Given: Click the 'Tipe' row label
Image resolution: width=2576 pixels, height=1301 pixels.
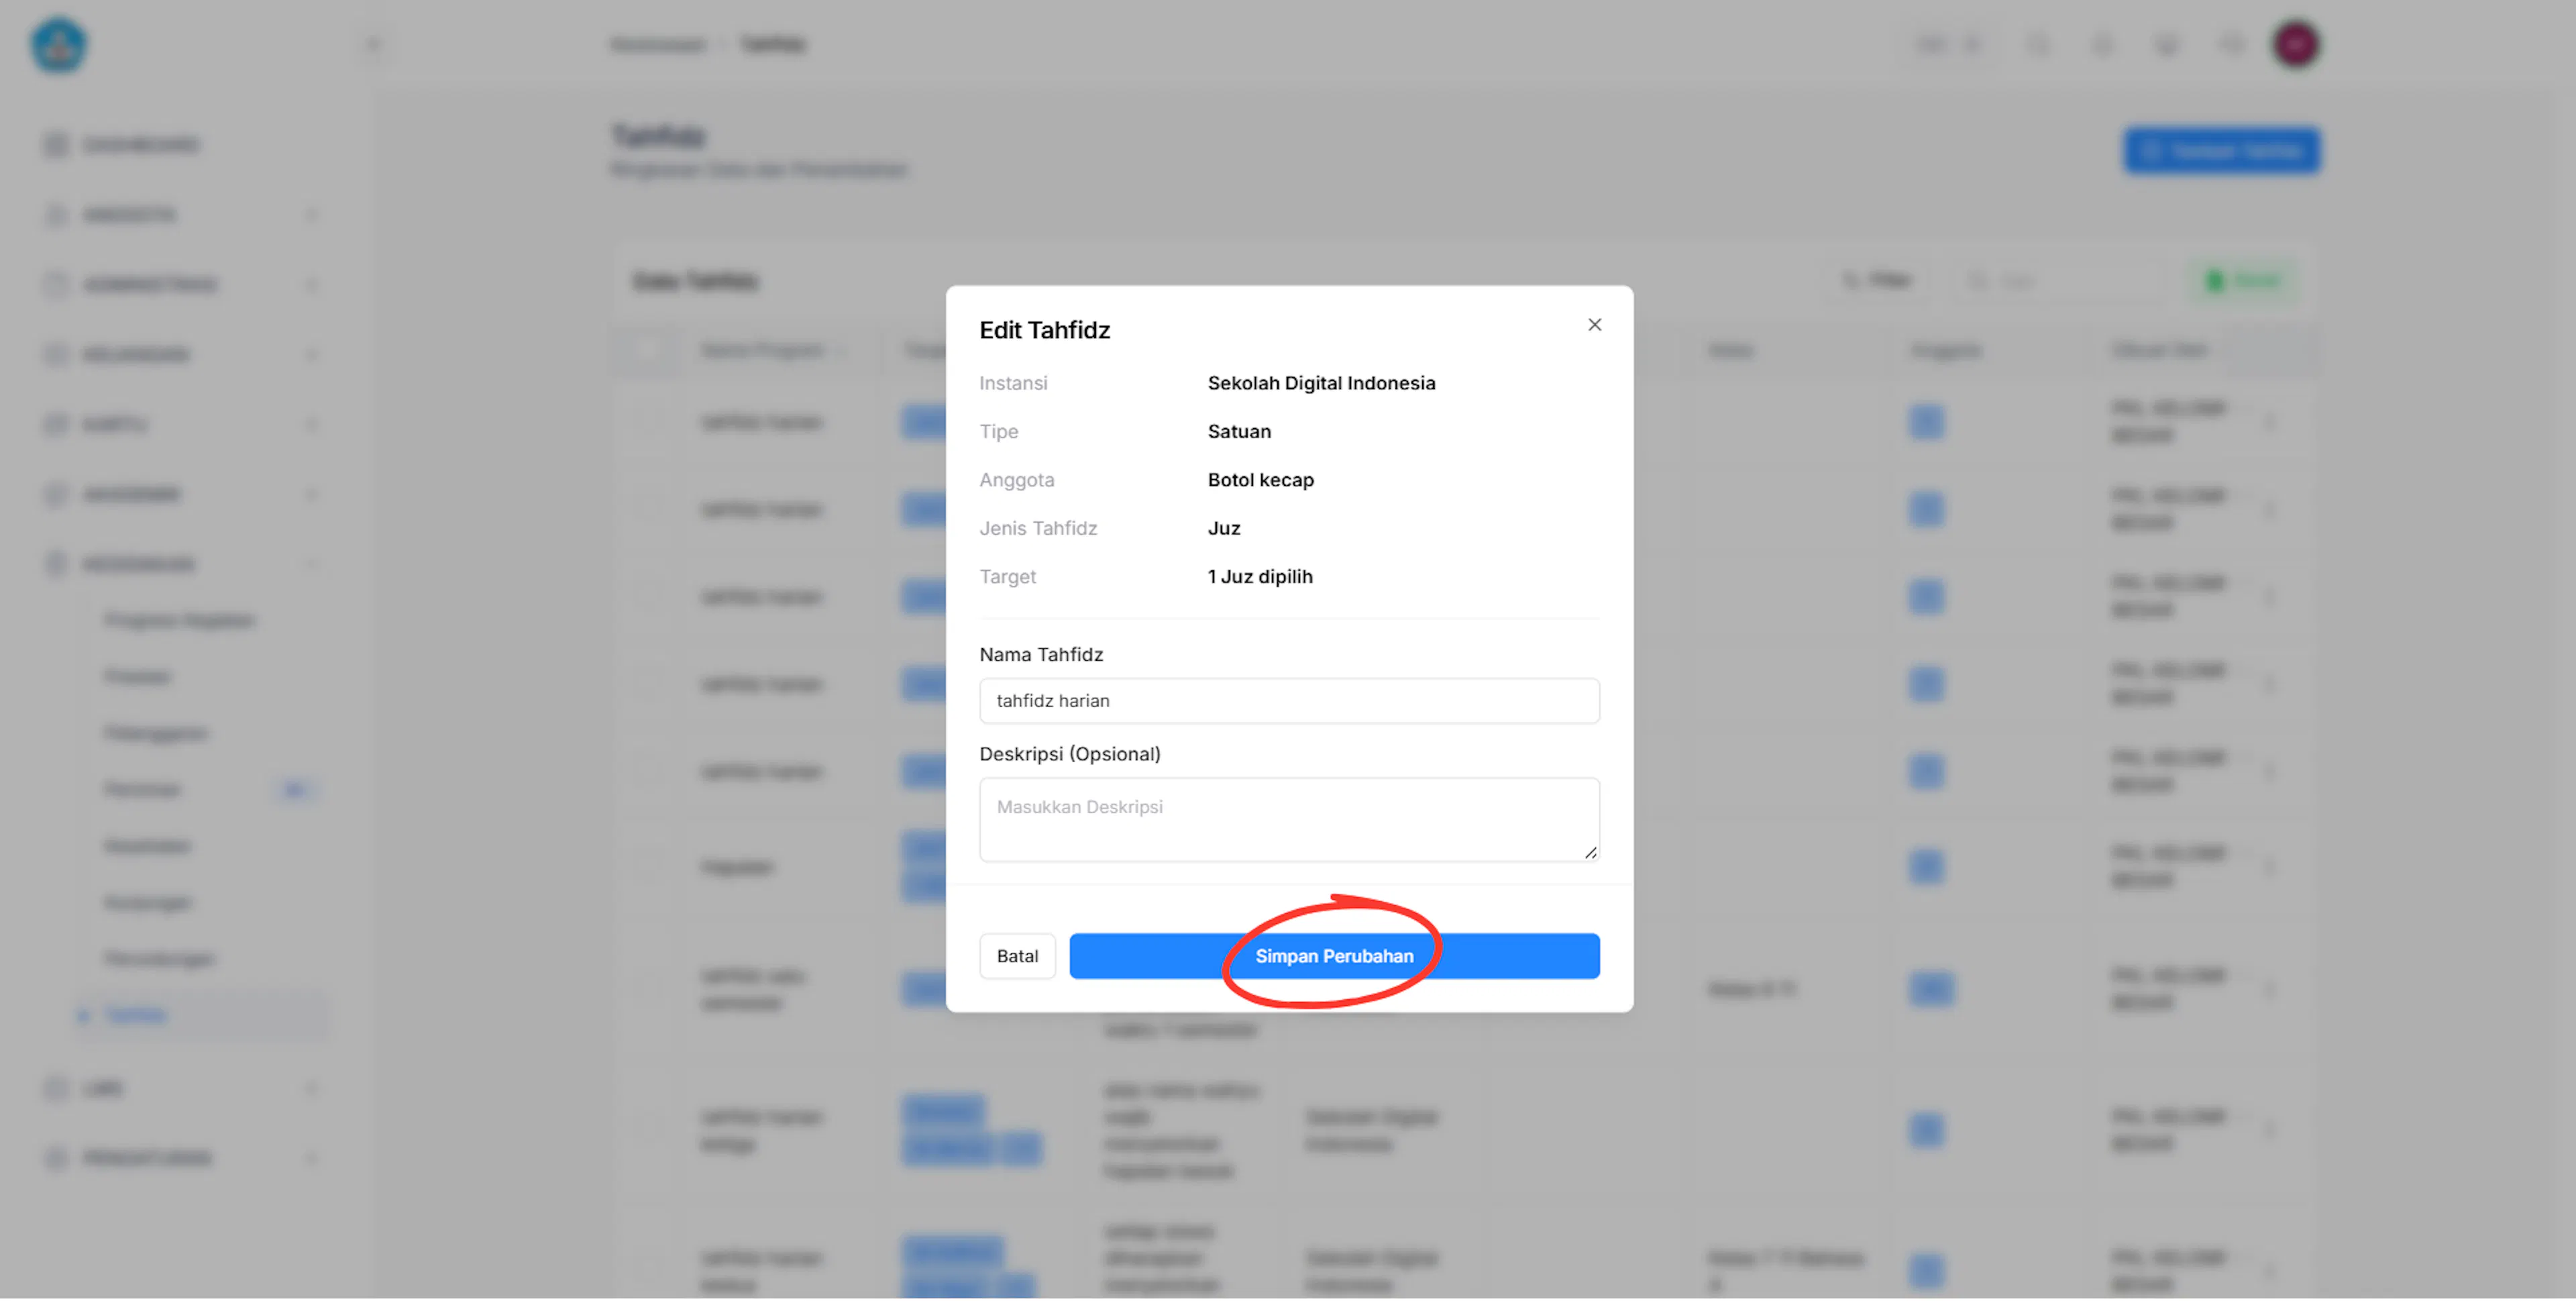Looking at the screenshot, I should coord(999,432).
